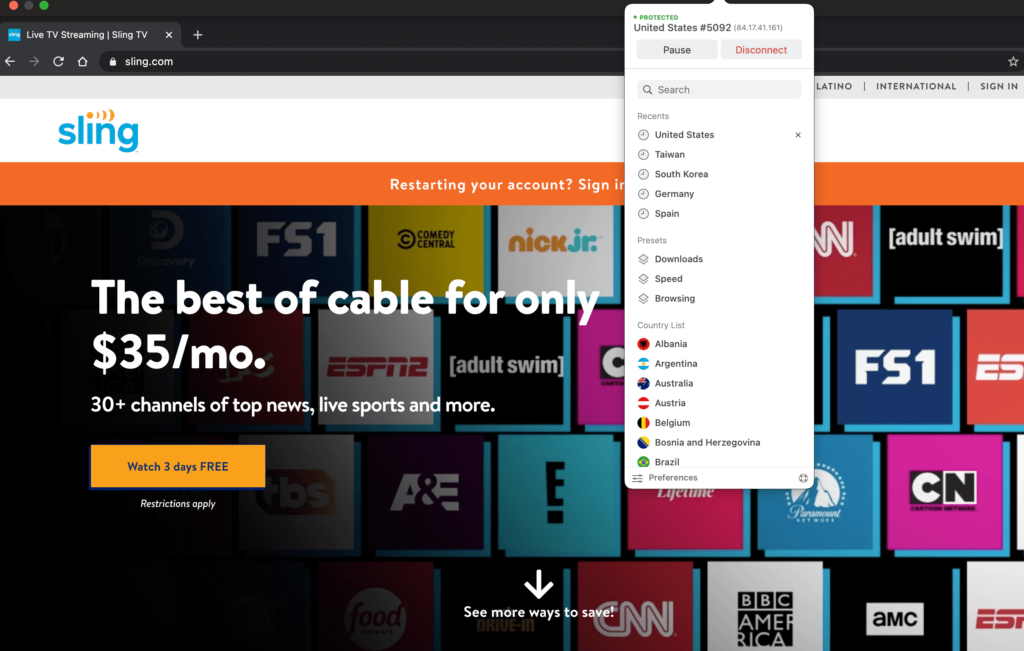1024x651 pixels.
Task: Remove United States from recents
Action: [x=798, y=135]
